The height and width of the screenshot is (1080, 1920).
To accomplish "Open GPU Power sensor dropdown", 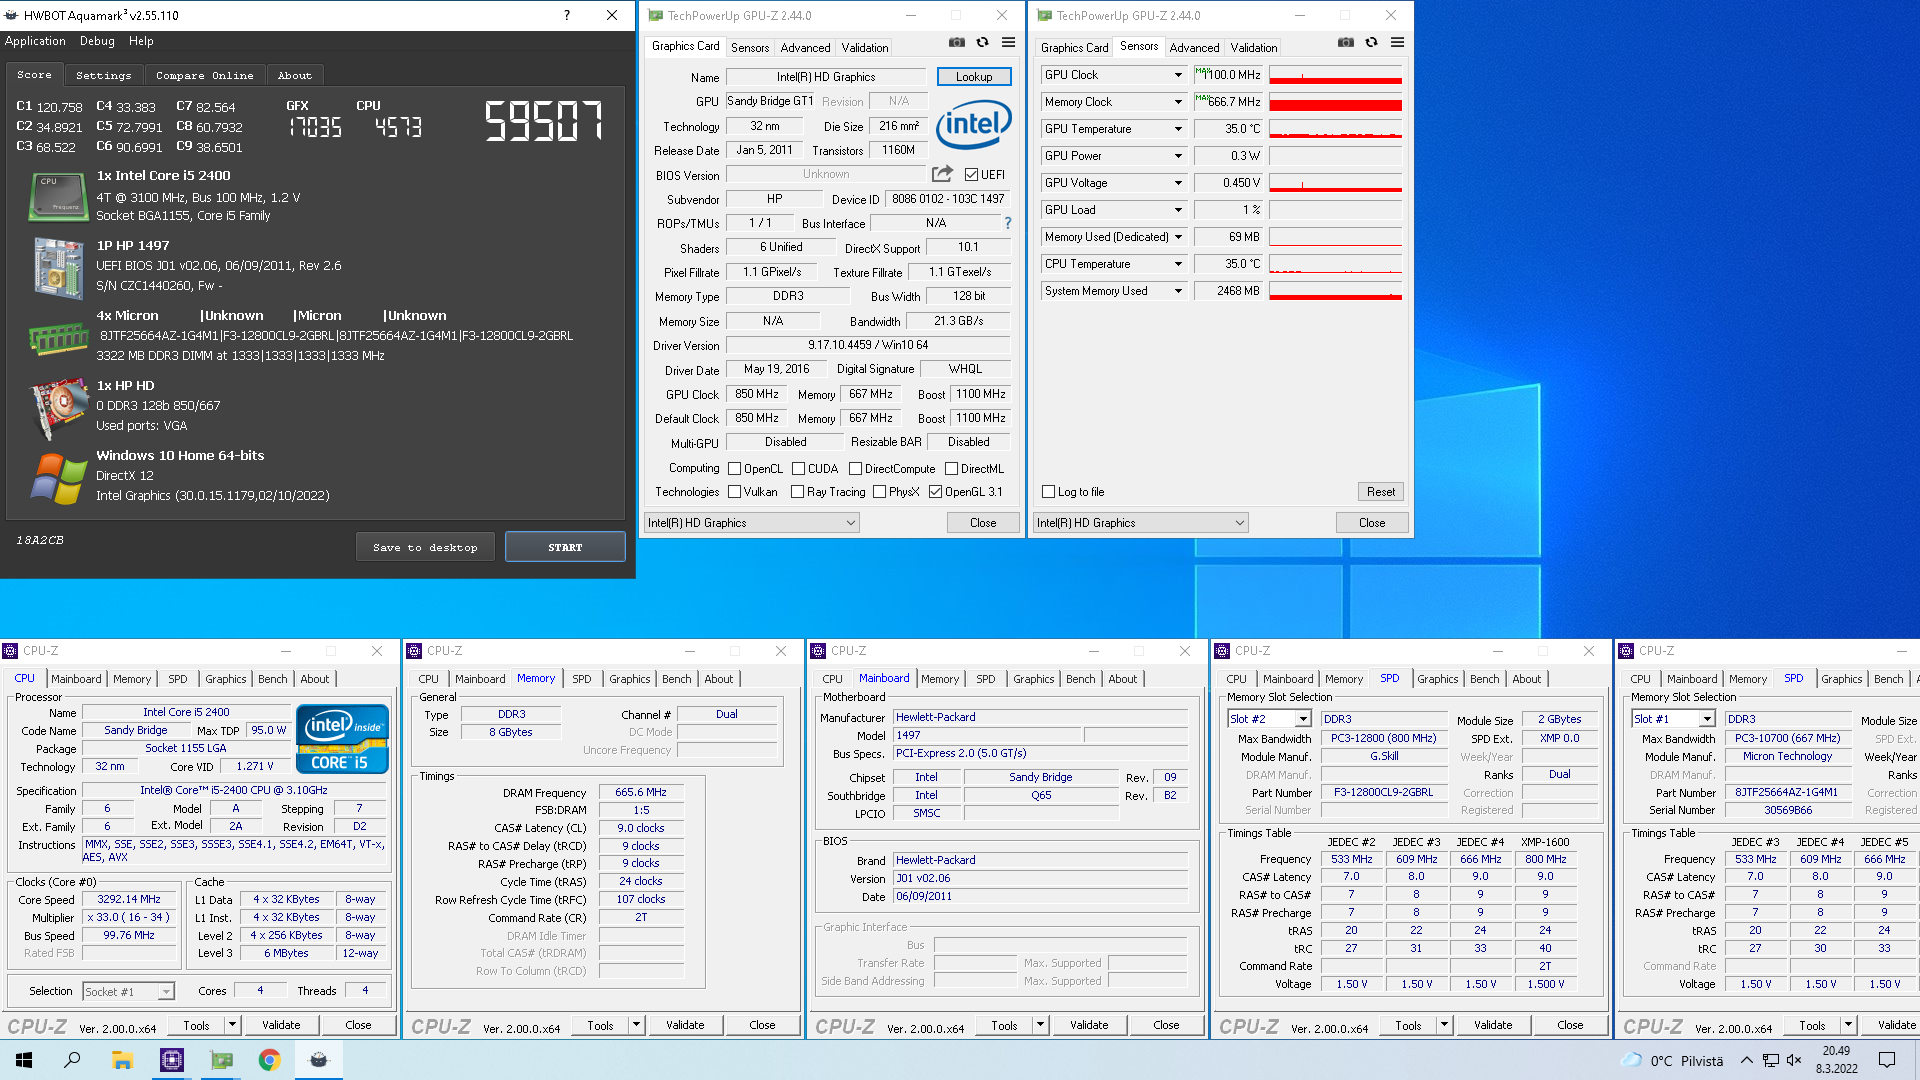I will (x=1178, y=156).
